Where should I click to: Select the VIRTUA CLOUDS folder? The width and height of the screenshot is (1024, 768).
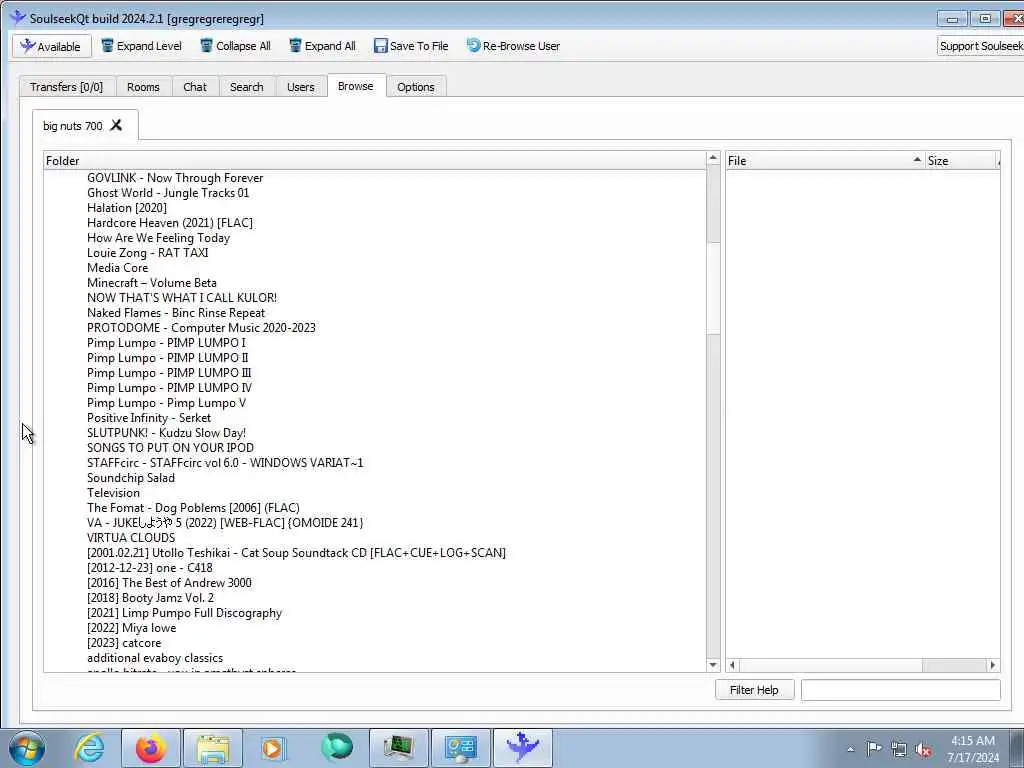[x=131, y=538]
